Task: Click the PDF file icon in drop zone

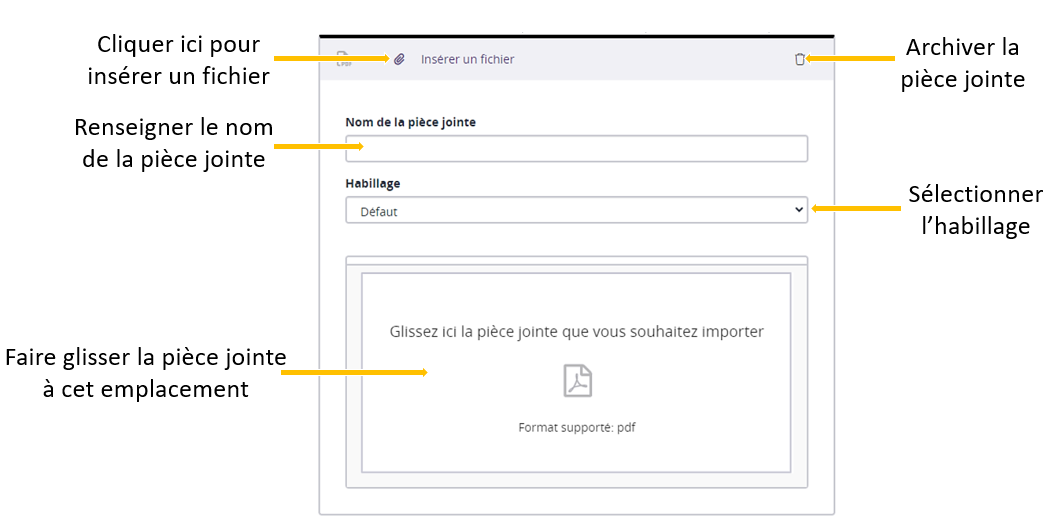Action: click(577, 381)
